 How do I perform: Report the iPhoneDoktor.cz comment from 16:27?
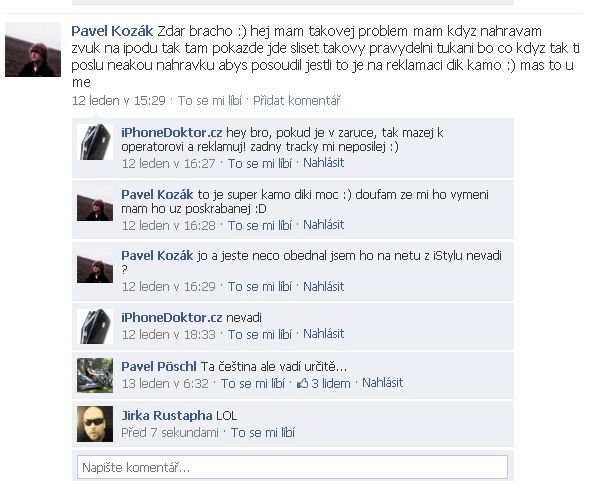324,163
